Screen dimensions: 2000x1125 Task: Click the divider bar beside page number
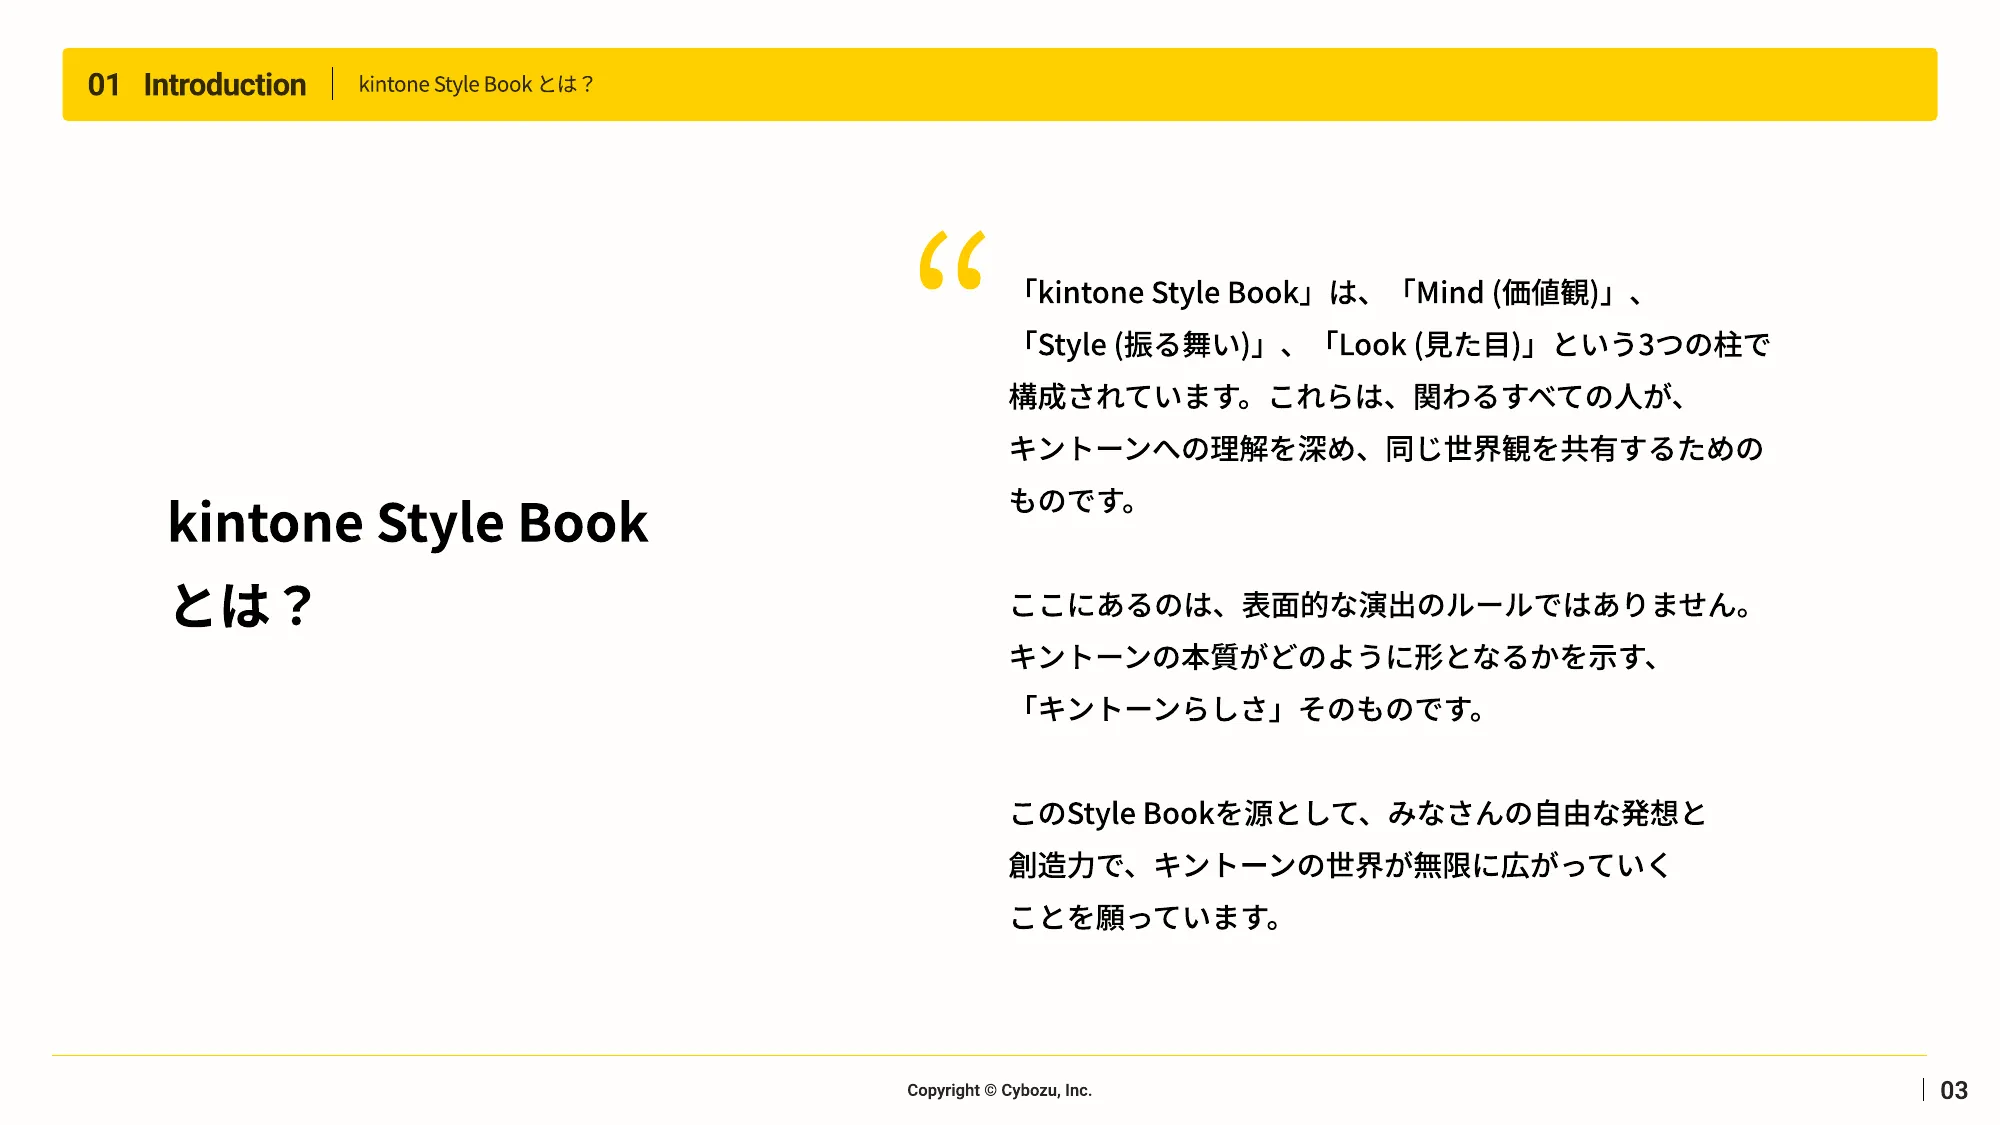(1926, 1090)
